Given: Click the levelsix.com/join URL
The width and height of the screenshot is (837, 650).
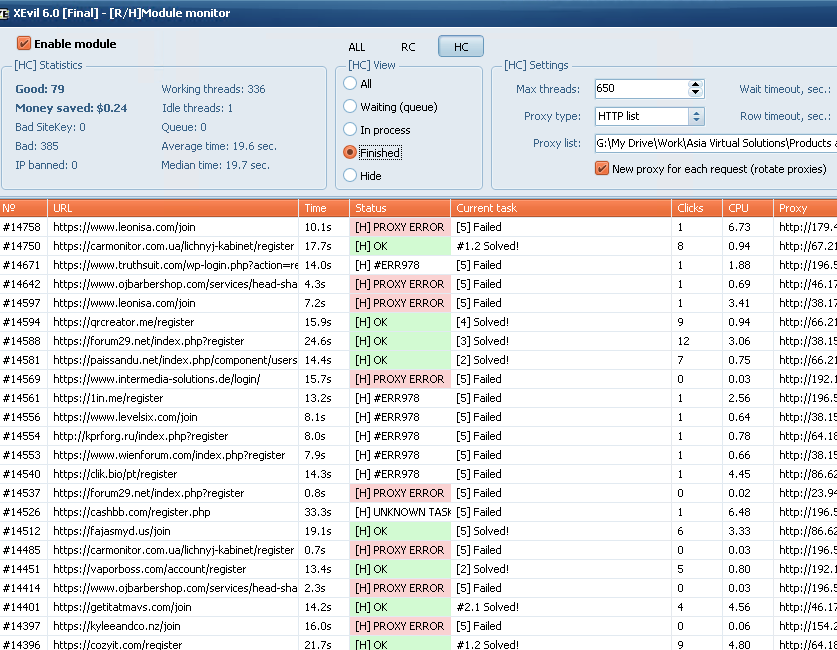Looking at the screenshot, I should 125,417.
